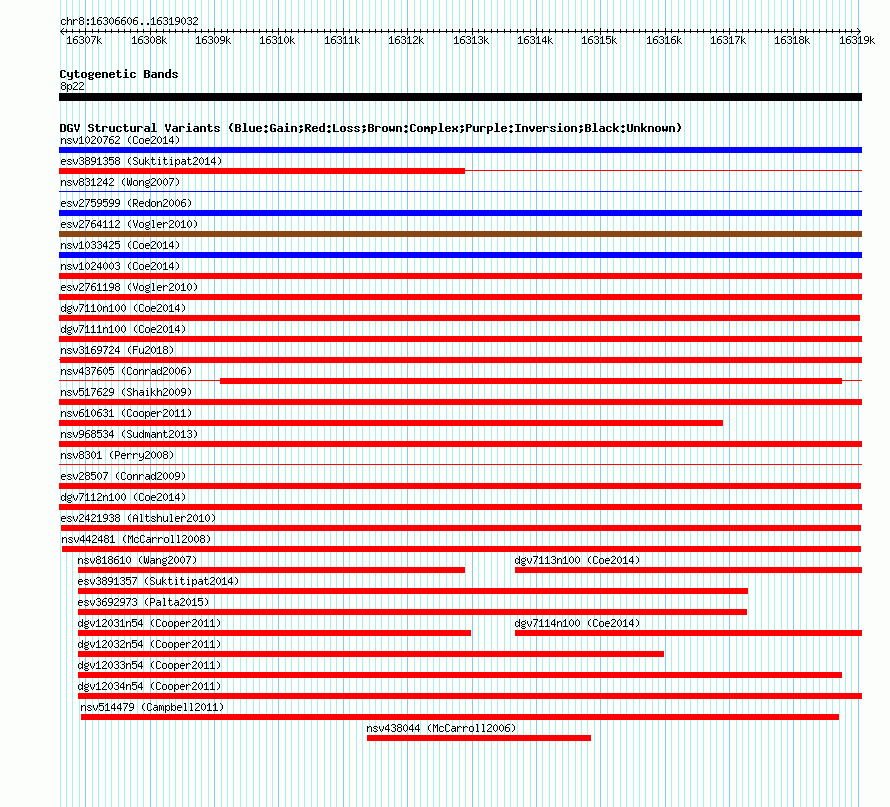
Task: Click the Cytogenetic Bands track title
Action: point(119,74)
